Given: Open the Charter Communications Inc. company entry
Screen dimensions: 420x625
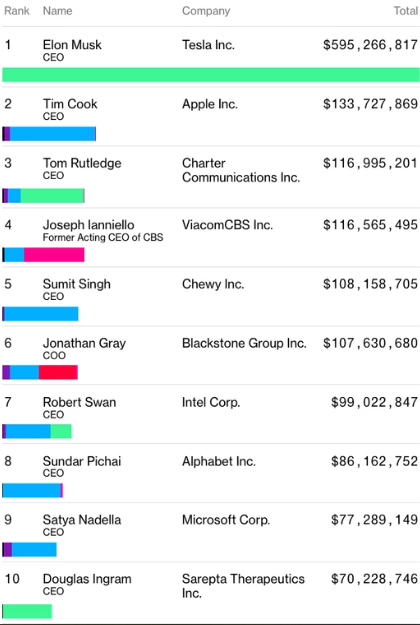Looking at the screenshot, I should coord(241,170).
